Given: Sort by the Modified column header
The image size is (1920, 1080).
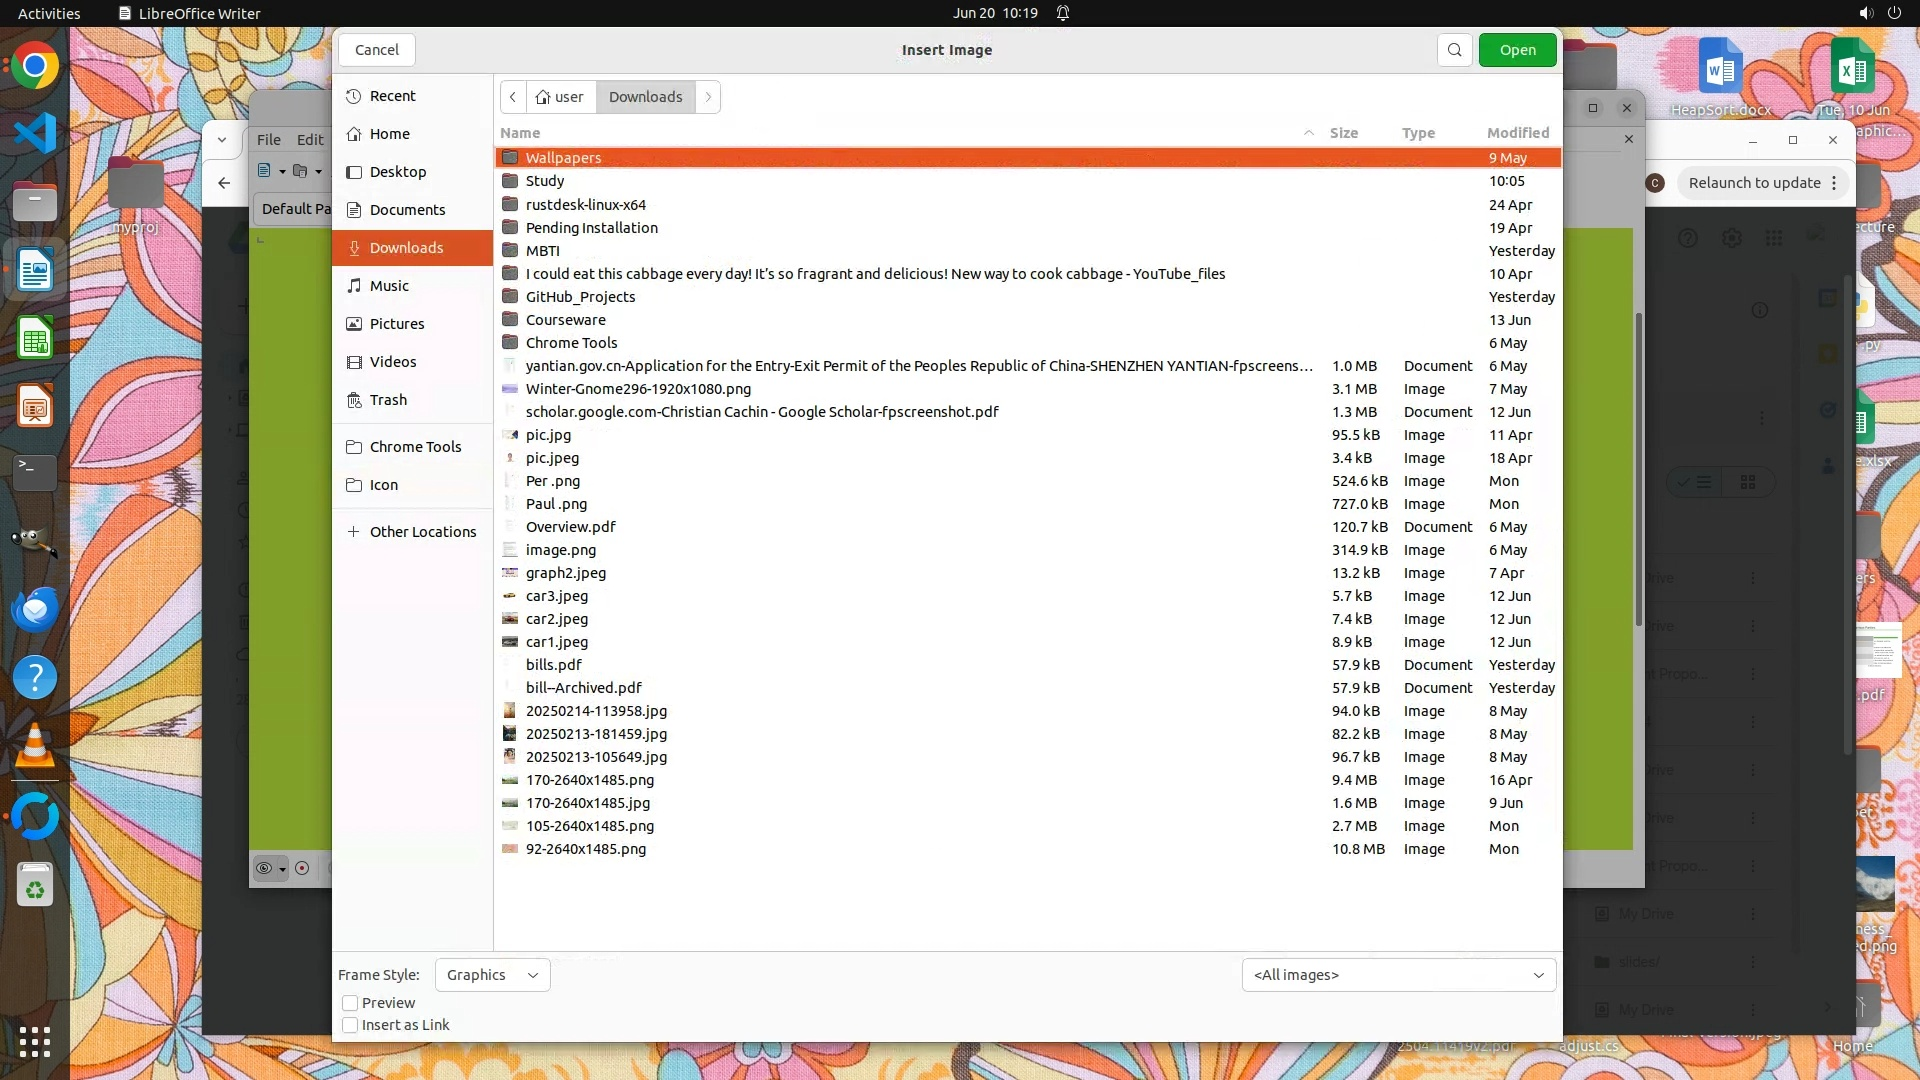Looking at the screenshot, I should pos(1517,133).
